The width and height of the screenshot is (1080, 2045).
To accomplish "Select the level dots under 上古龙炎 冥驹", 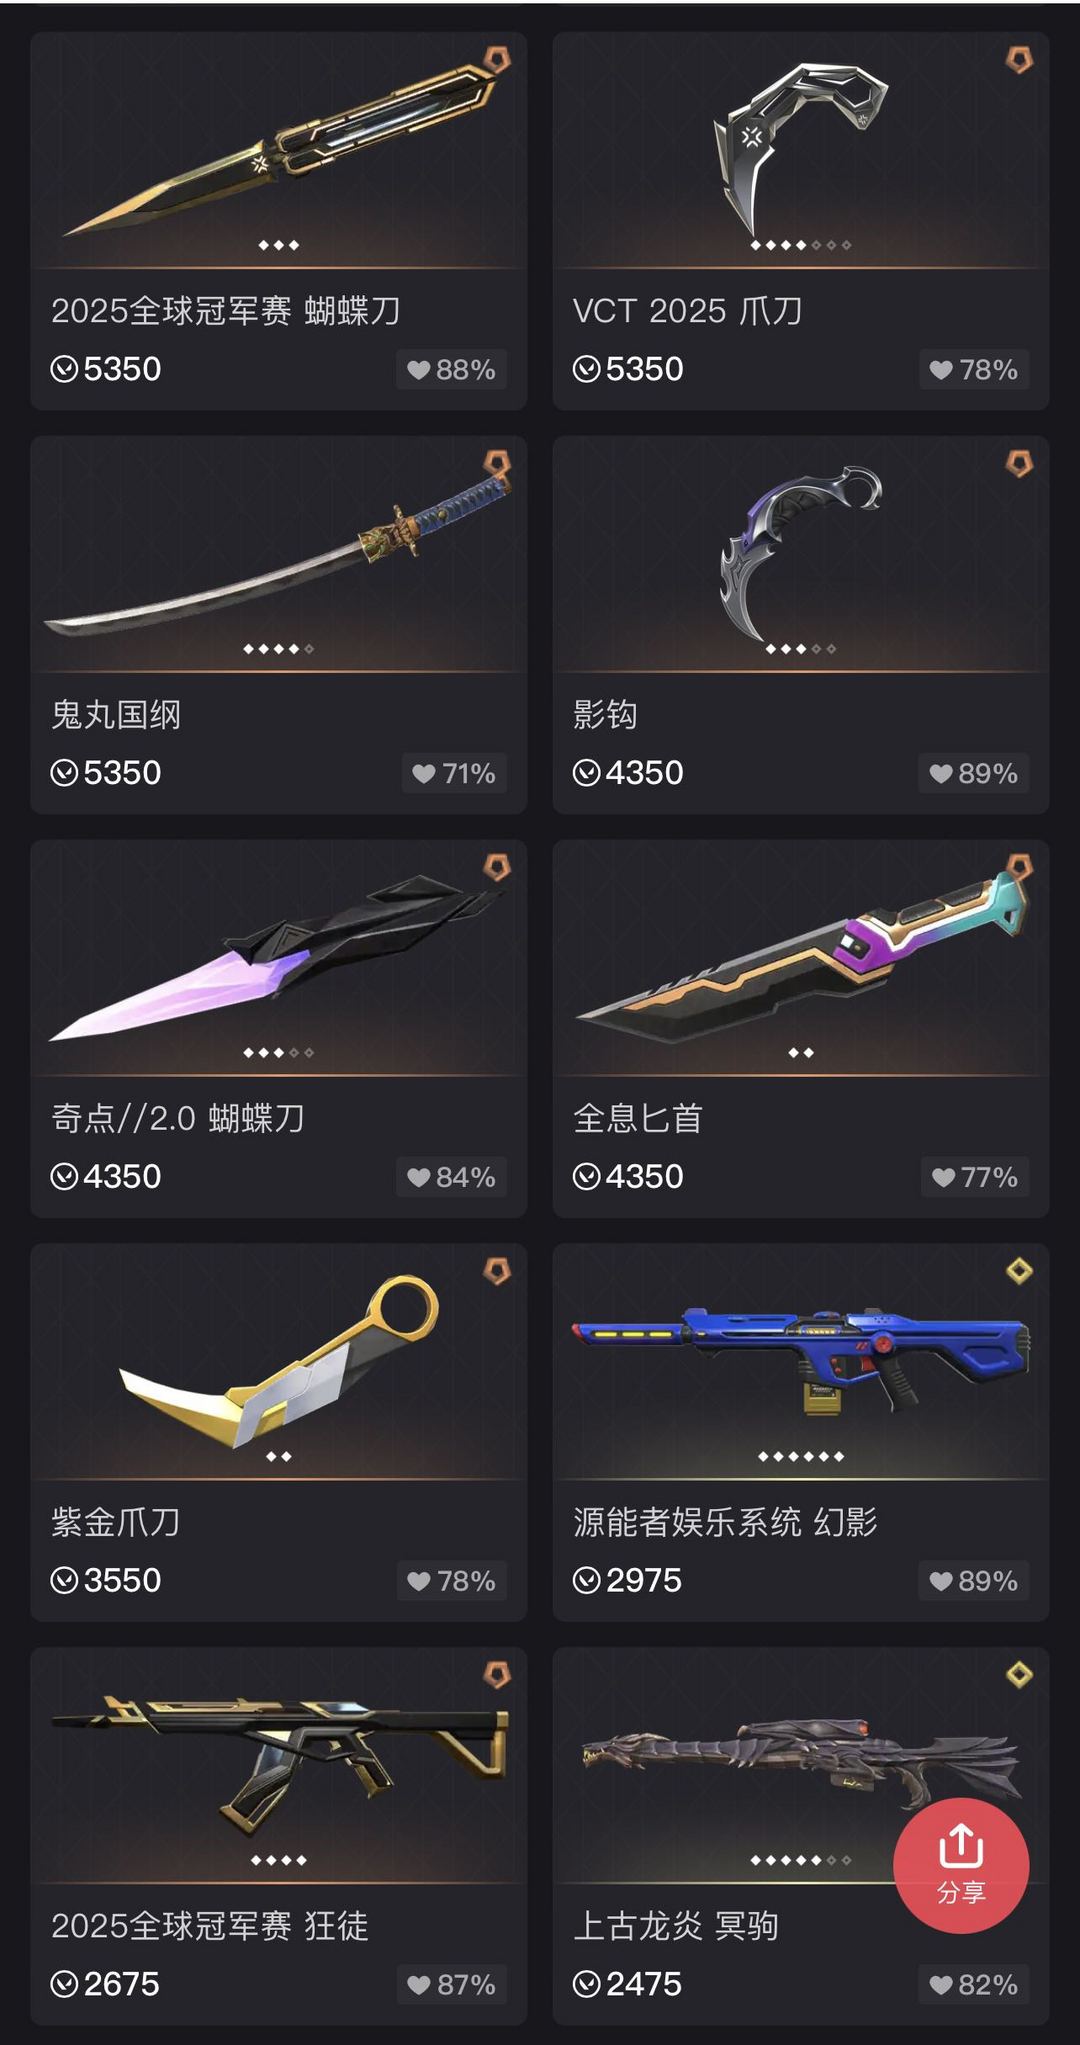I will click(x=801, y=1860).
